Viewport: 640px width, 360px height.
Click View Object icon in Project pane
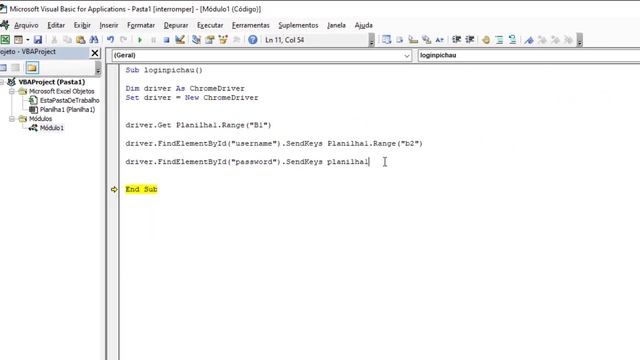[16, 68]
